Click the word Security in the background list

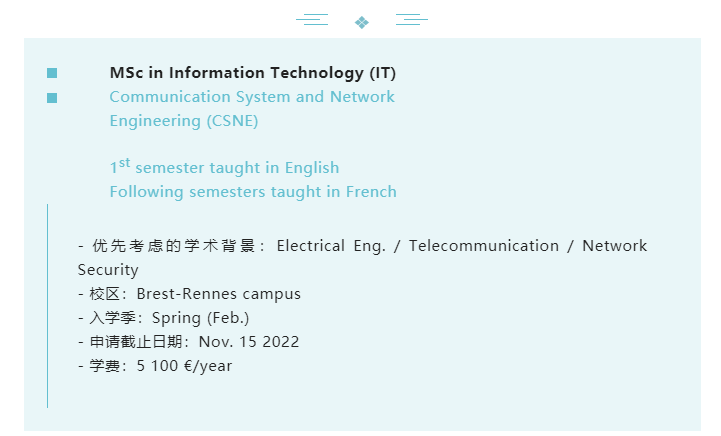pos(108,270)
